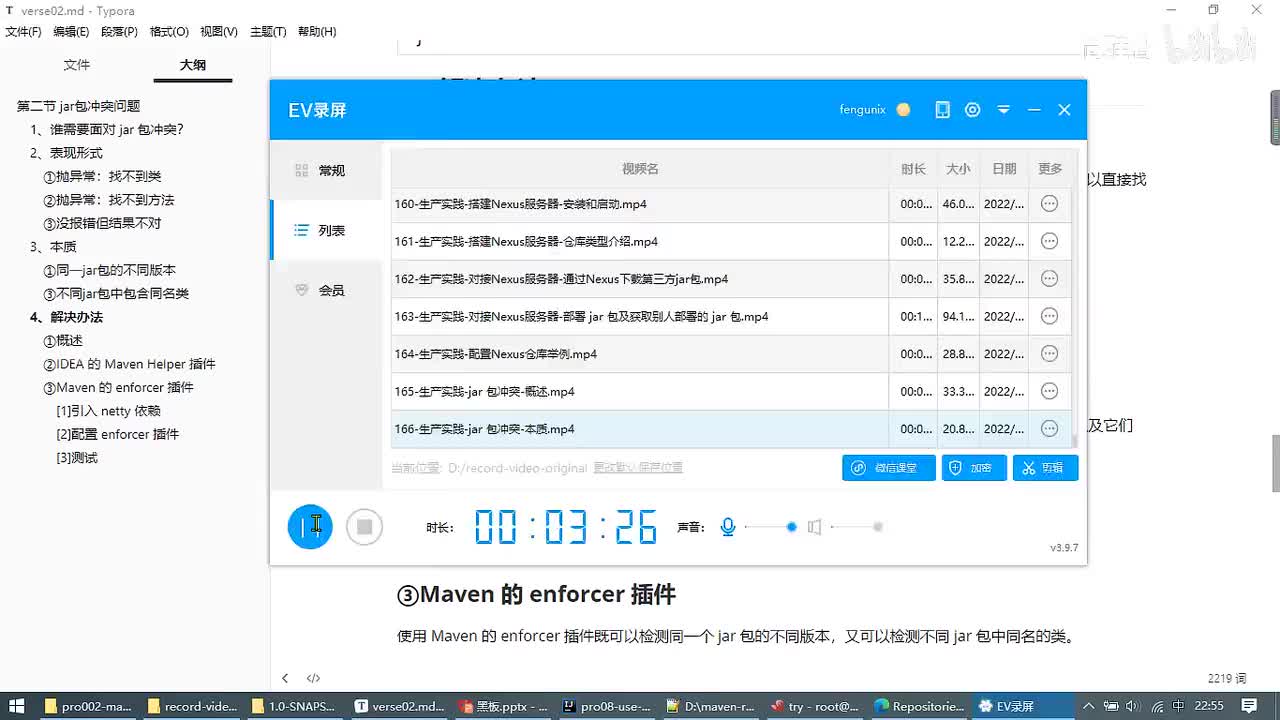Open more options for video 166 row
1280x720 pixels.
(1049, 429)
